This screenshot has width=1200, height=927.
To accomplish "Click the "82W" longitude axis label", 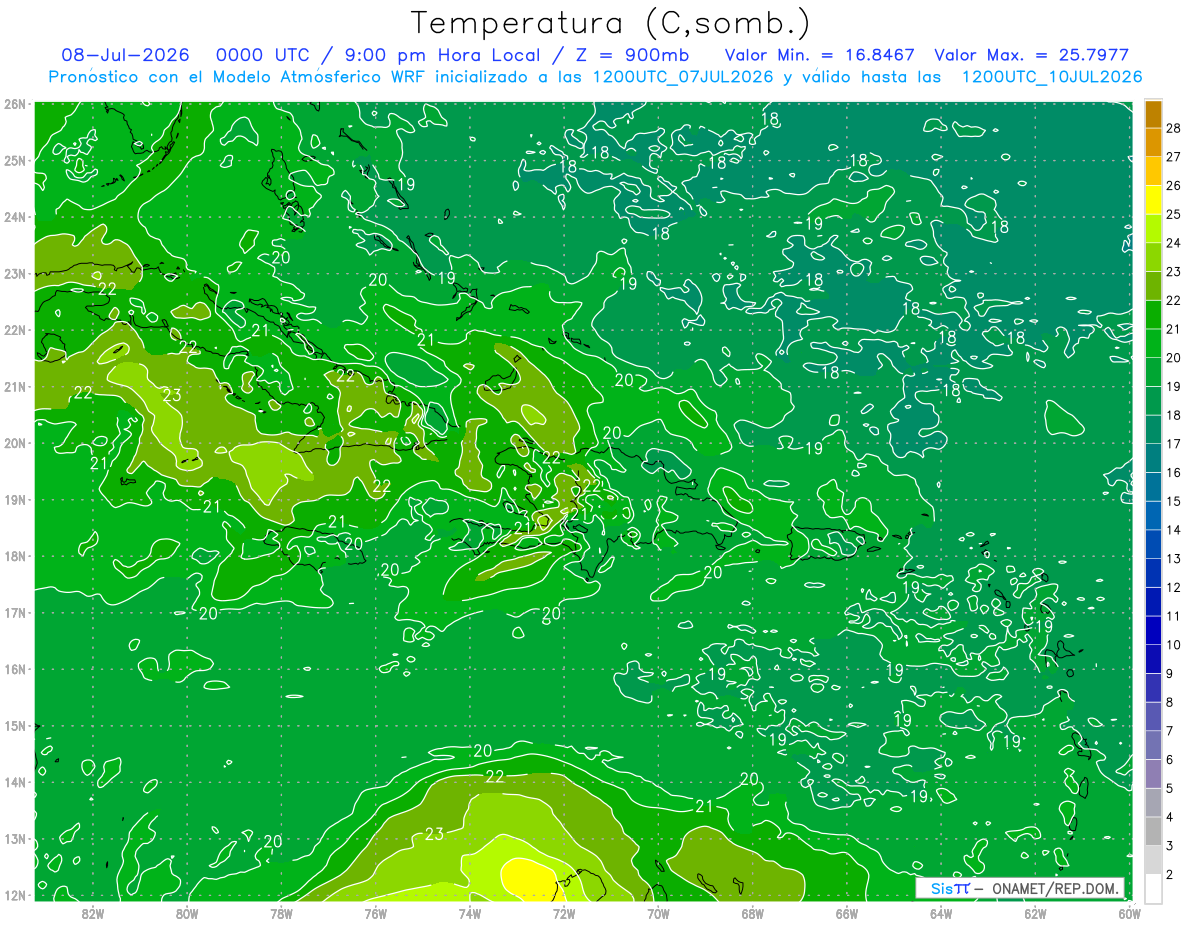I will pyautogui.click(x=93, y=912).
